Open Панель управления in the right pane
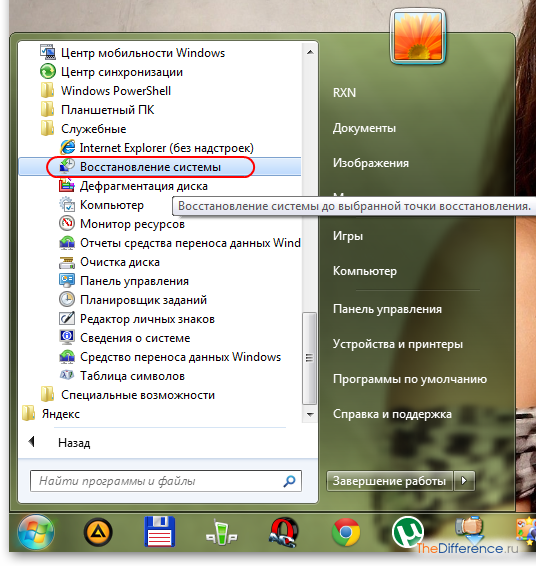This screenshot has width=536, height=566. pos(387,309)
